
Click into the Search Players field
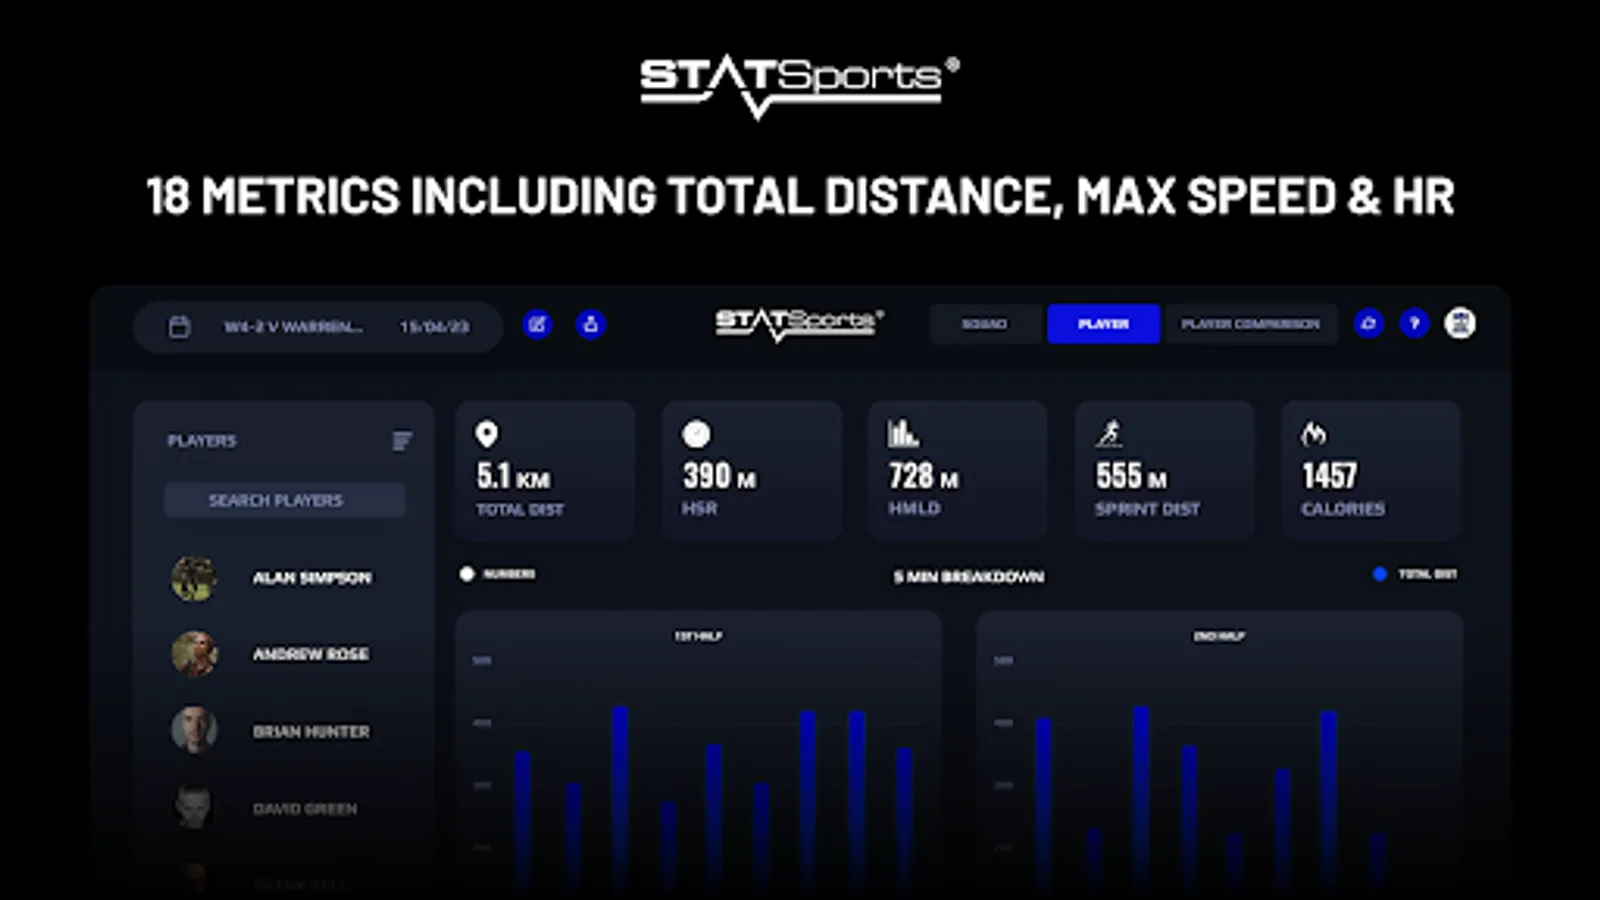pyautogui.click(x=285, y=500)
